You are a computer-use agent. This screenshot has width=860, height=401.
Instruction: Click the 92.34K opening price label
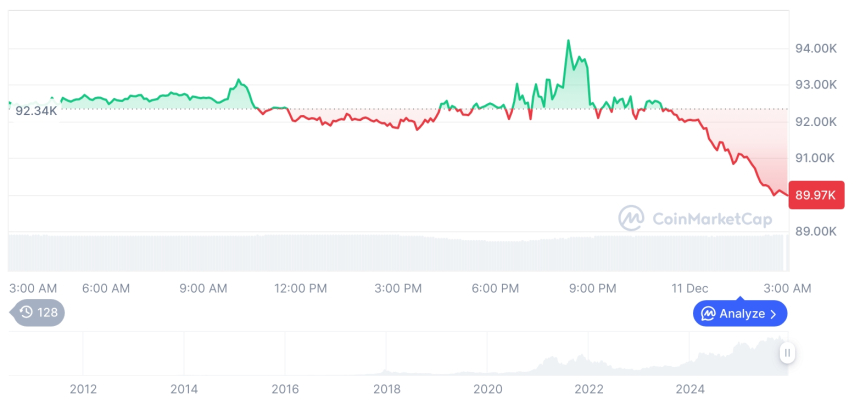pyautogui.click(x=36, y=111)
